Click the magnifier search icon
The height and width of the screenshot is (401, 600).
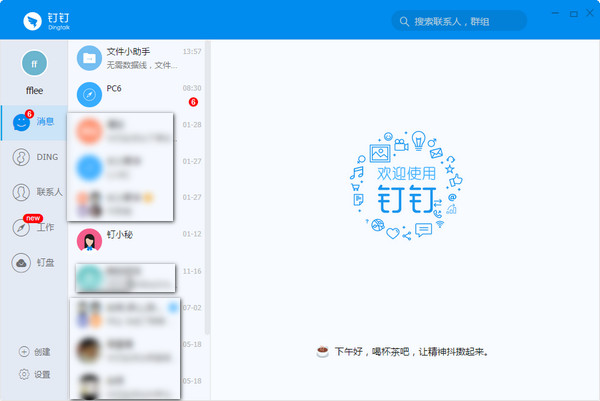pos(404,21)
